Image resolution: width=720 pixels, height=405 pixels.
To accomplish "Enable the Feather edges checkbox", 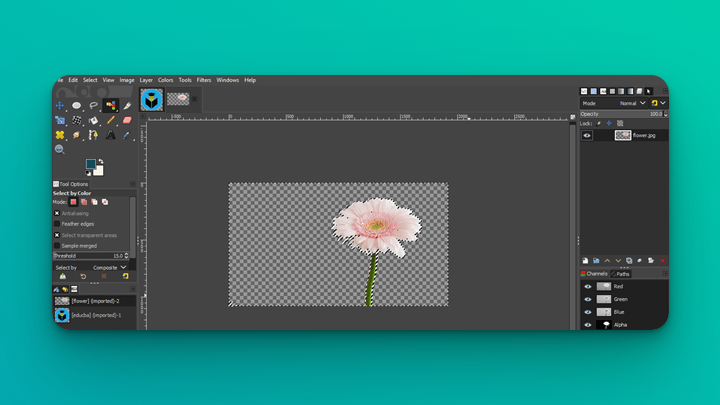I will 57,224.
